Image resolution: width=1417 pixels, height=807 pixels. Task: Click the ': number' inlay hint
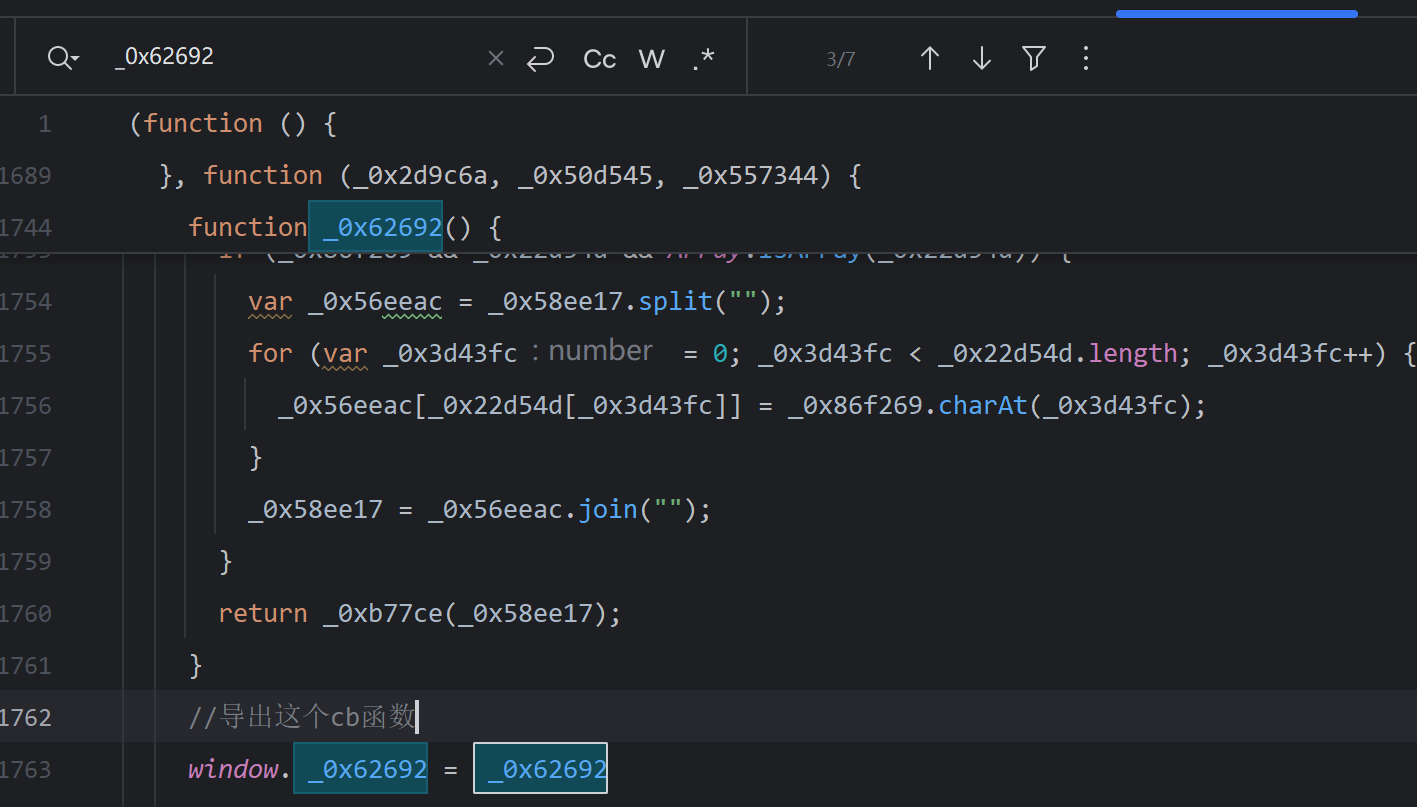point(591,351)
